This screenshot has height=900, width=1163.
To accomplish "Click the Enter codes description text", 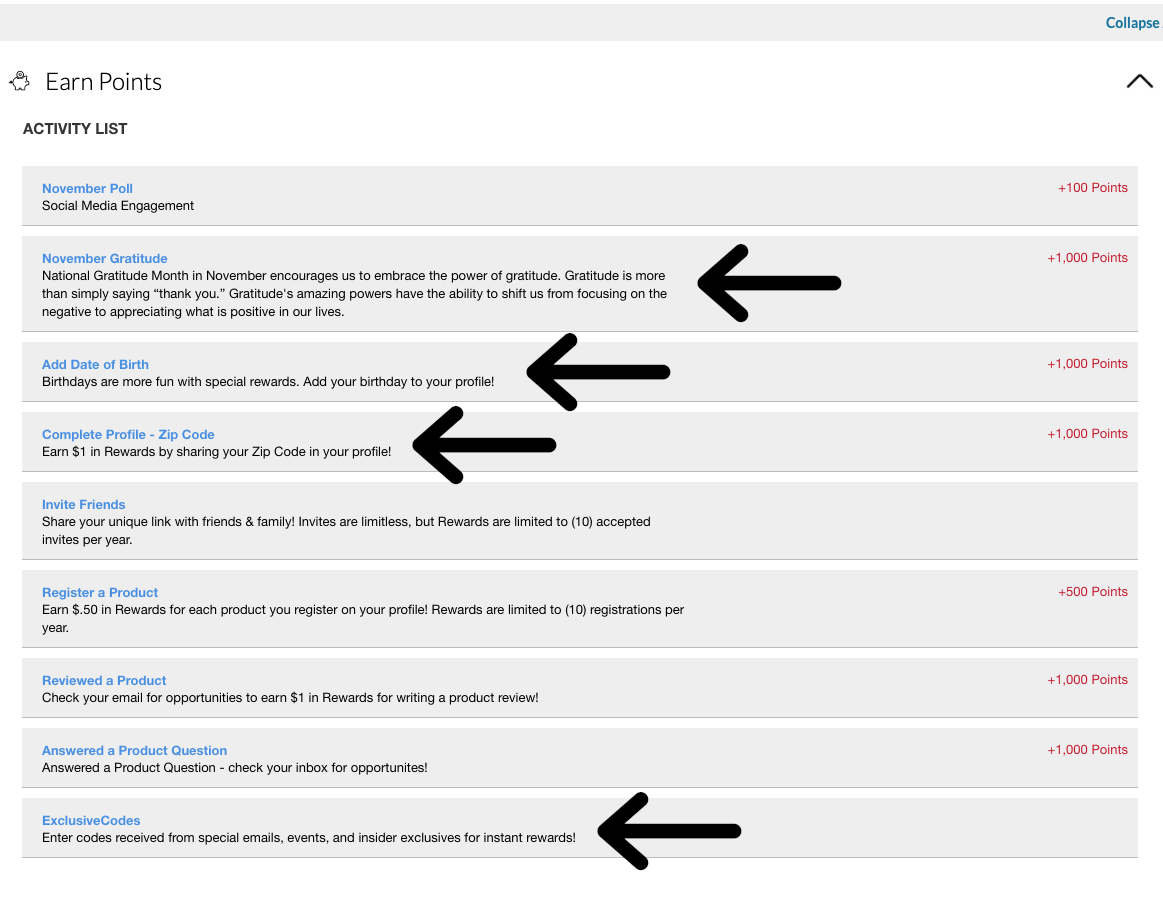I will [x=309, y=838].
